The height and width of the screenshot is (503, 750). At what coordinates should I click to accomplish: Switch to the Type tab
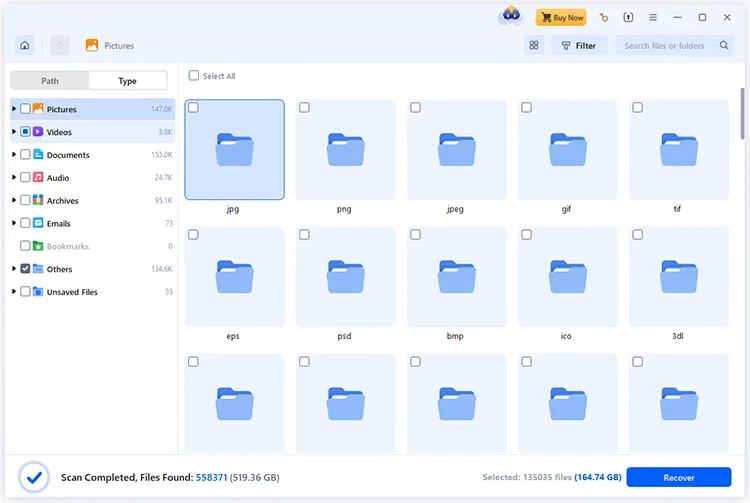128,81
